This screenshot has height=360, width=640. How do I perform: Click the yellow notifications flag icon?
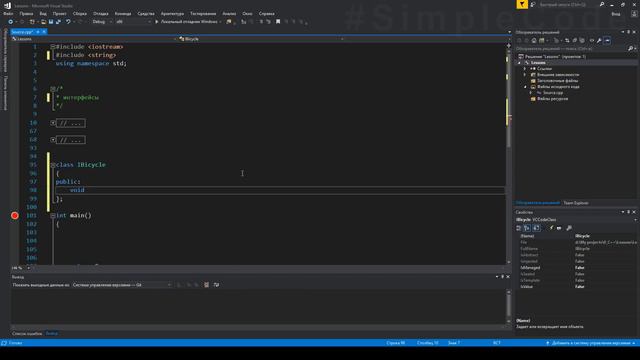(522, 4)
